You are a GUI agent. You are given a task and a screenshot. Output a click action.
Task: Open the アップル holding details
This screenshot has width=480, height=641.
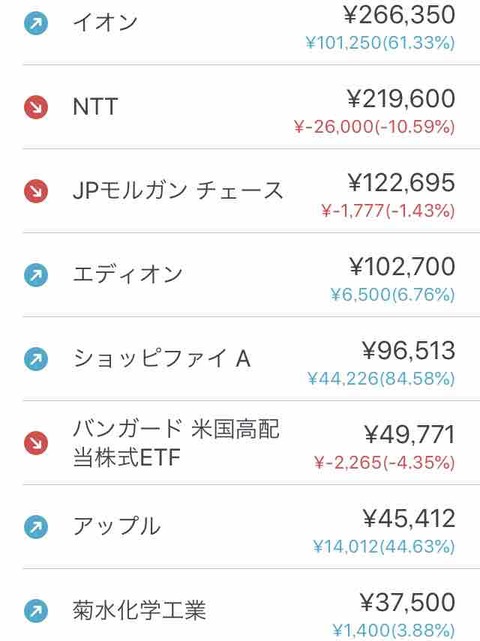[x=251, y=527]
